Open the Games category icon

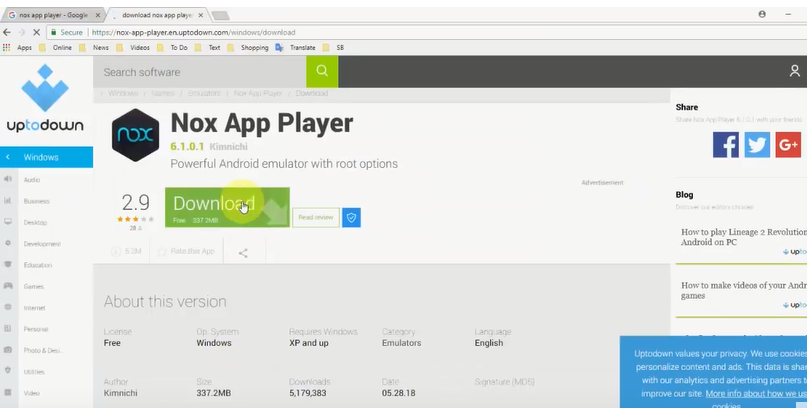[8, 286]
